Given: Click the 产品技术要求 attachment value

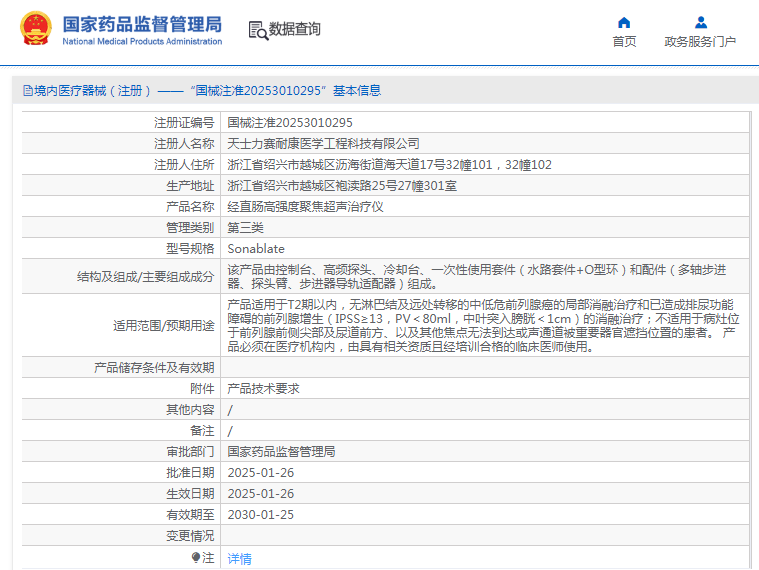Looking at the screenshot, I should (x=263, y=389).
